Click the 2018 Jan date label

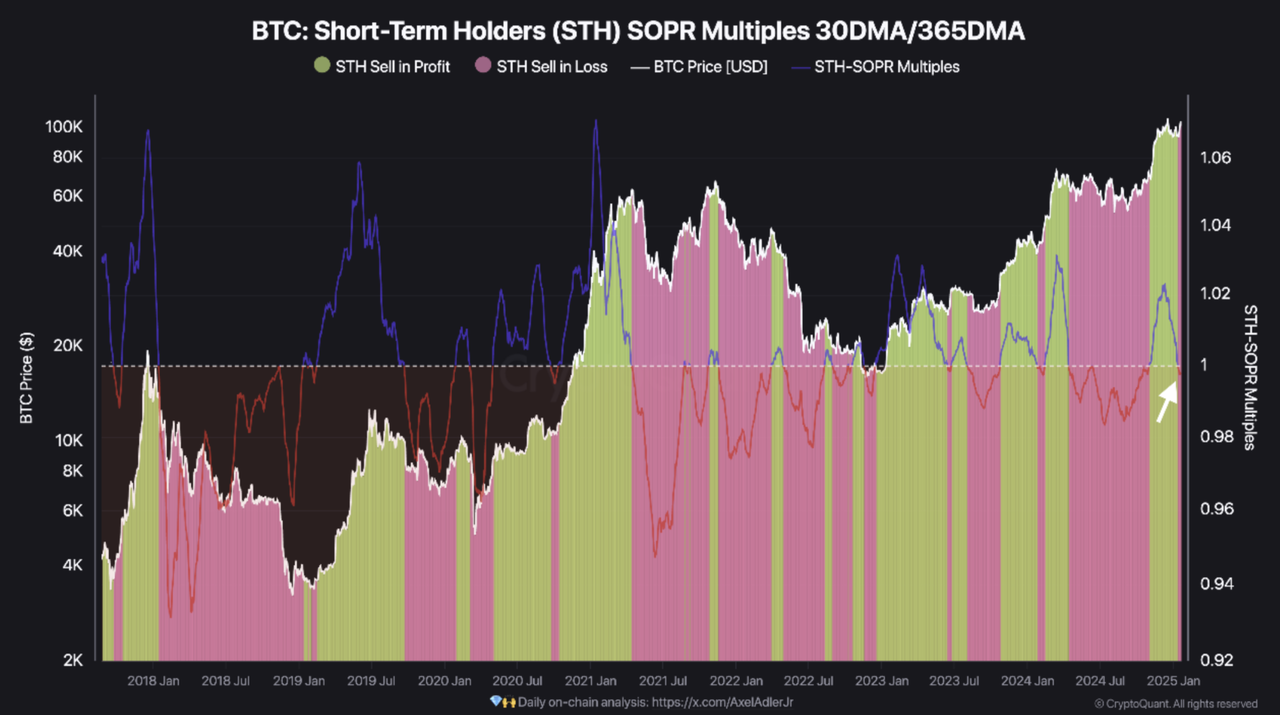coord(155,681)
